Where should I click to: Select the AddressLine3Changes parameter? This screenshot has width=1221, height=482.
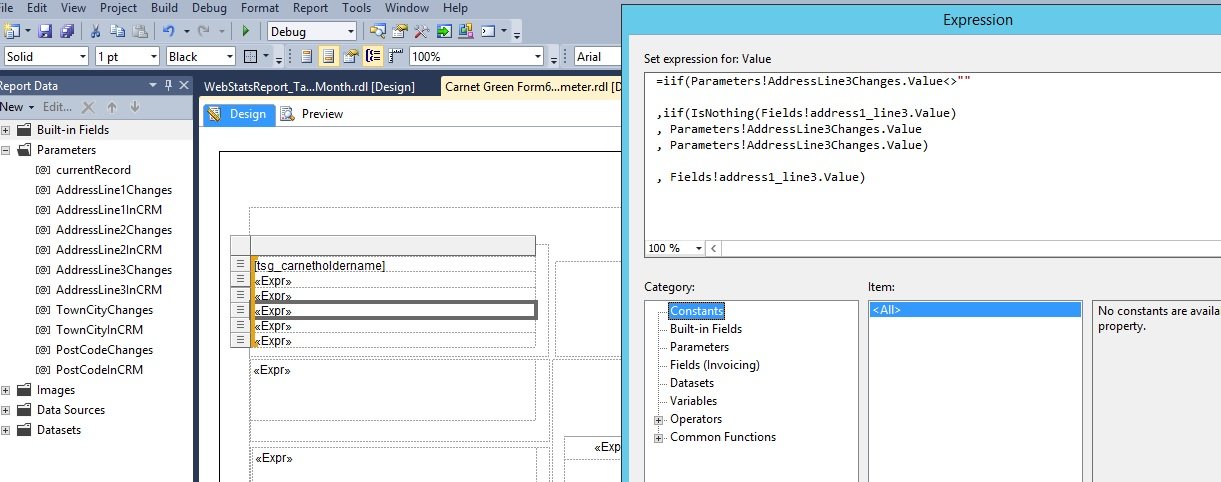click(113, 270)
